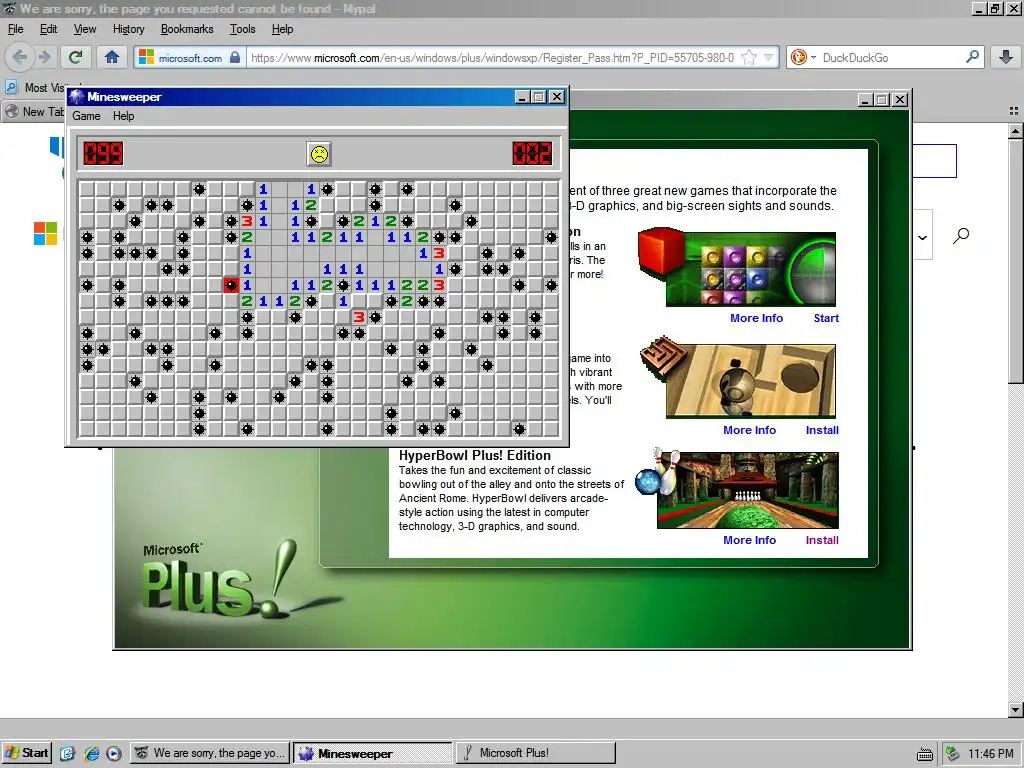The height and width of the screenshot is (768, 1024).
Task: Open the DuckDuckGo search engine selector
Action: (x=803, y=57)
